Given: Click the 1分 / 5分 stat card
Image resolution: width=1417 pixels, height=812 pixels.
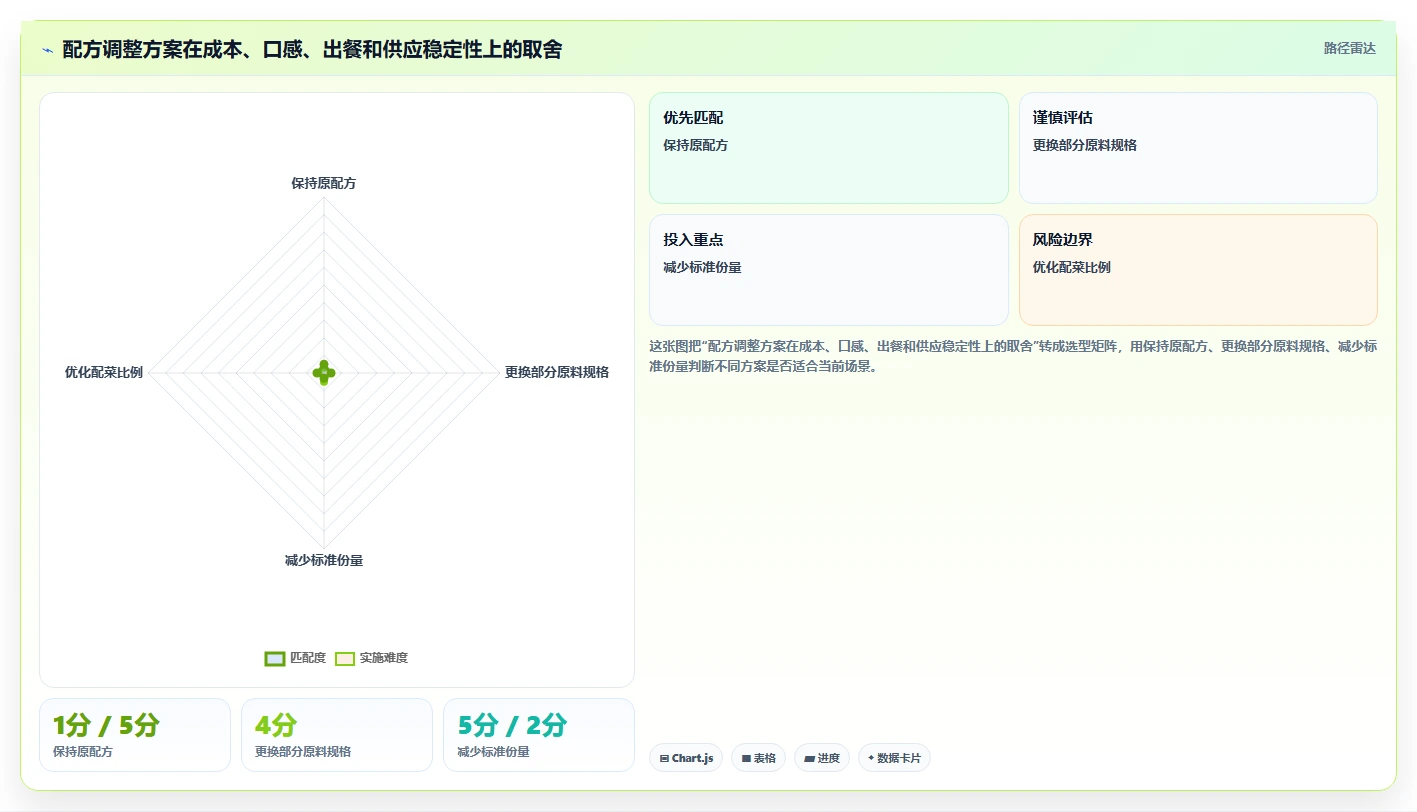Looking at the screenshot, I should (135, 735).
